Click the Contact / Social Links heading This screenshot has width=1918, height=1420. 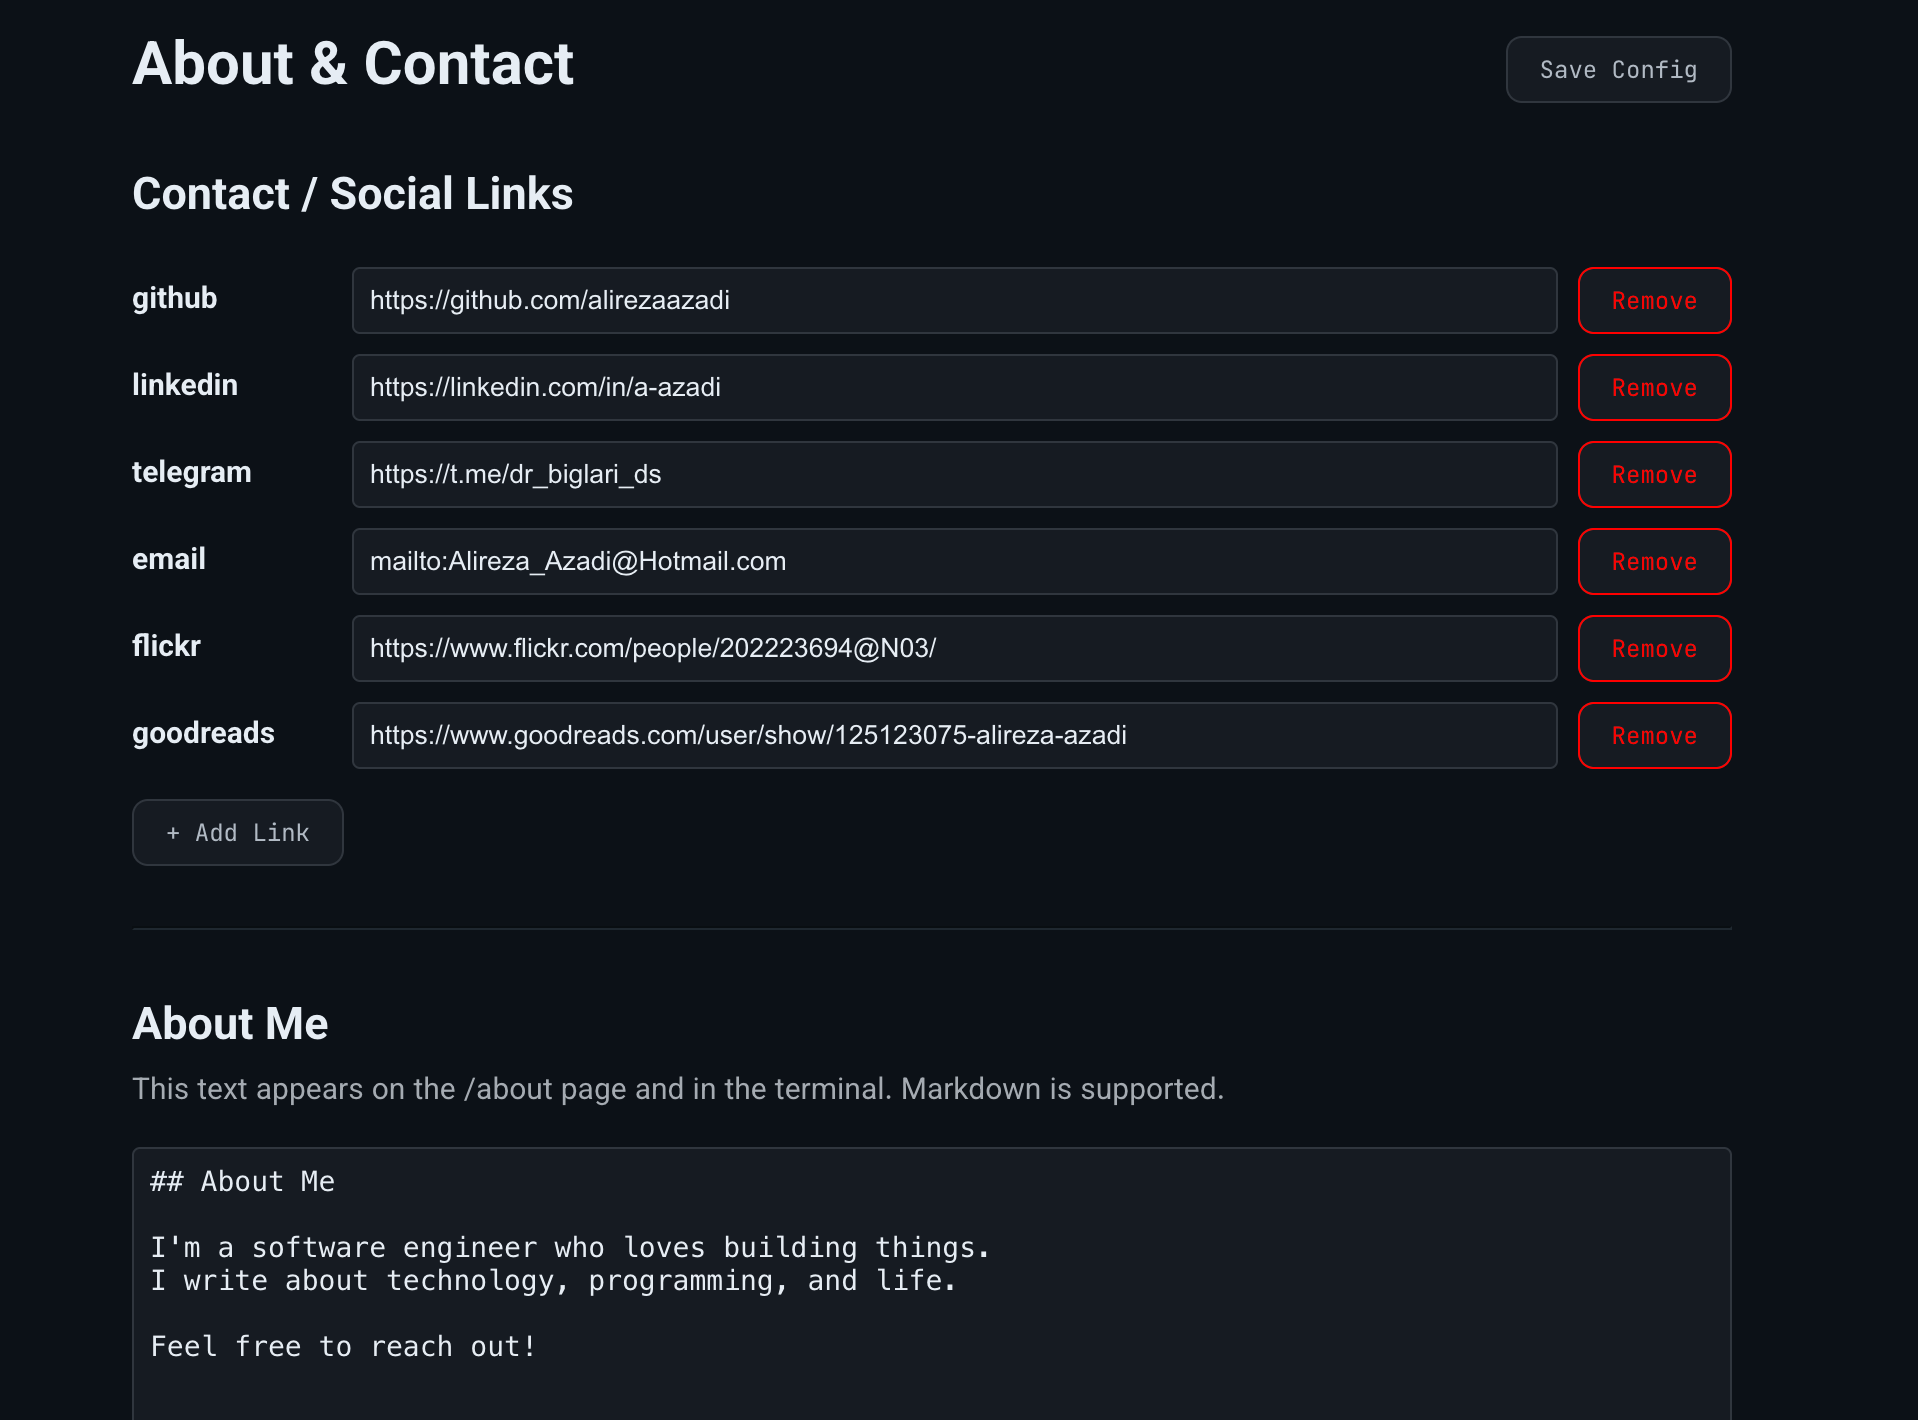click(352, 193)
